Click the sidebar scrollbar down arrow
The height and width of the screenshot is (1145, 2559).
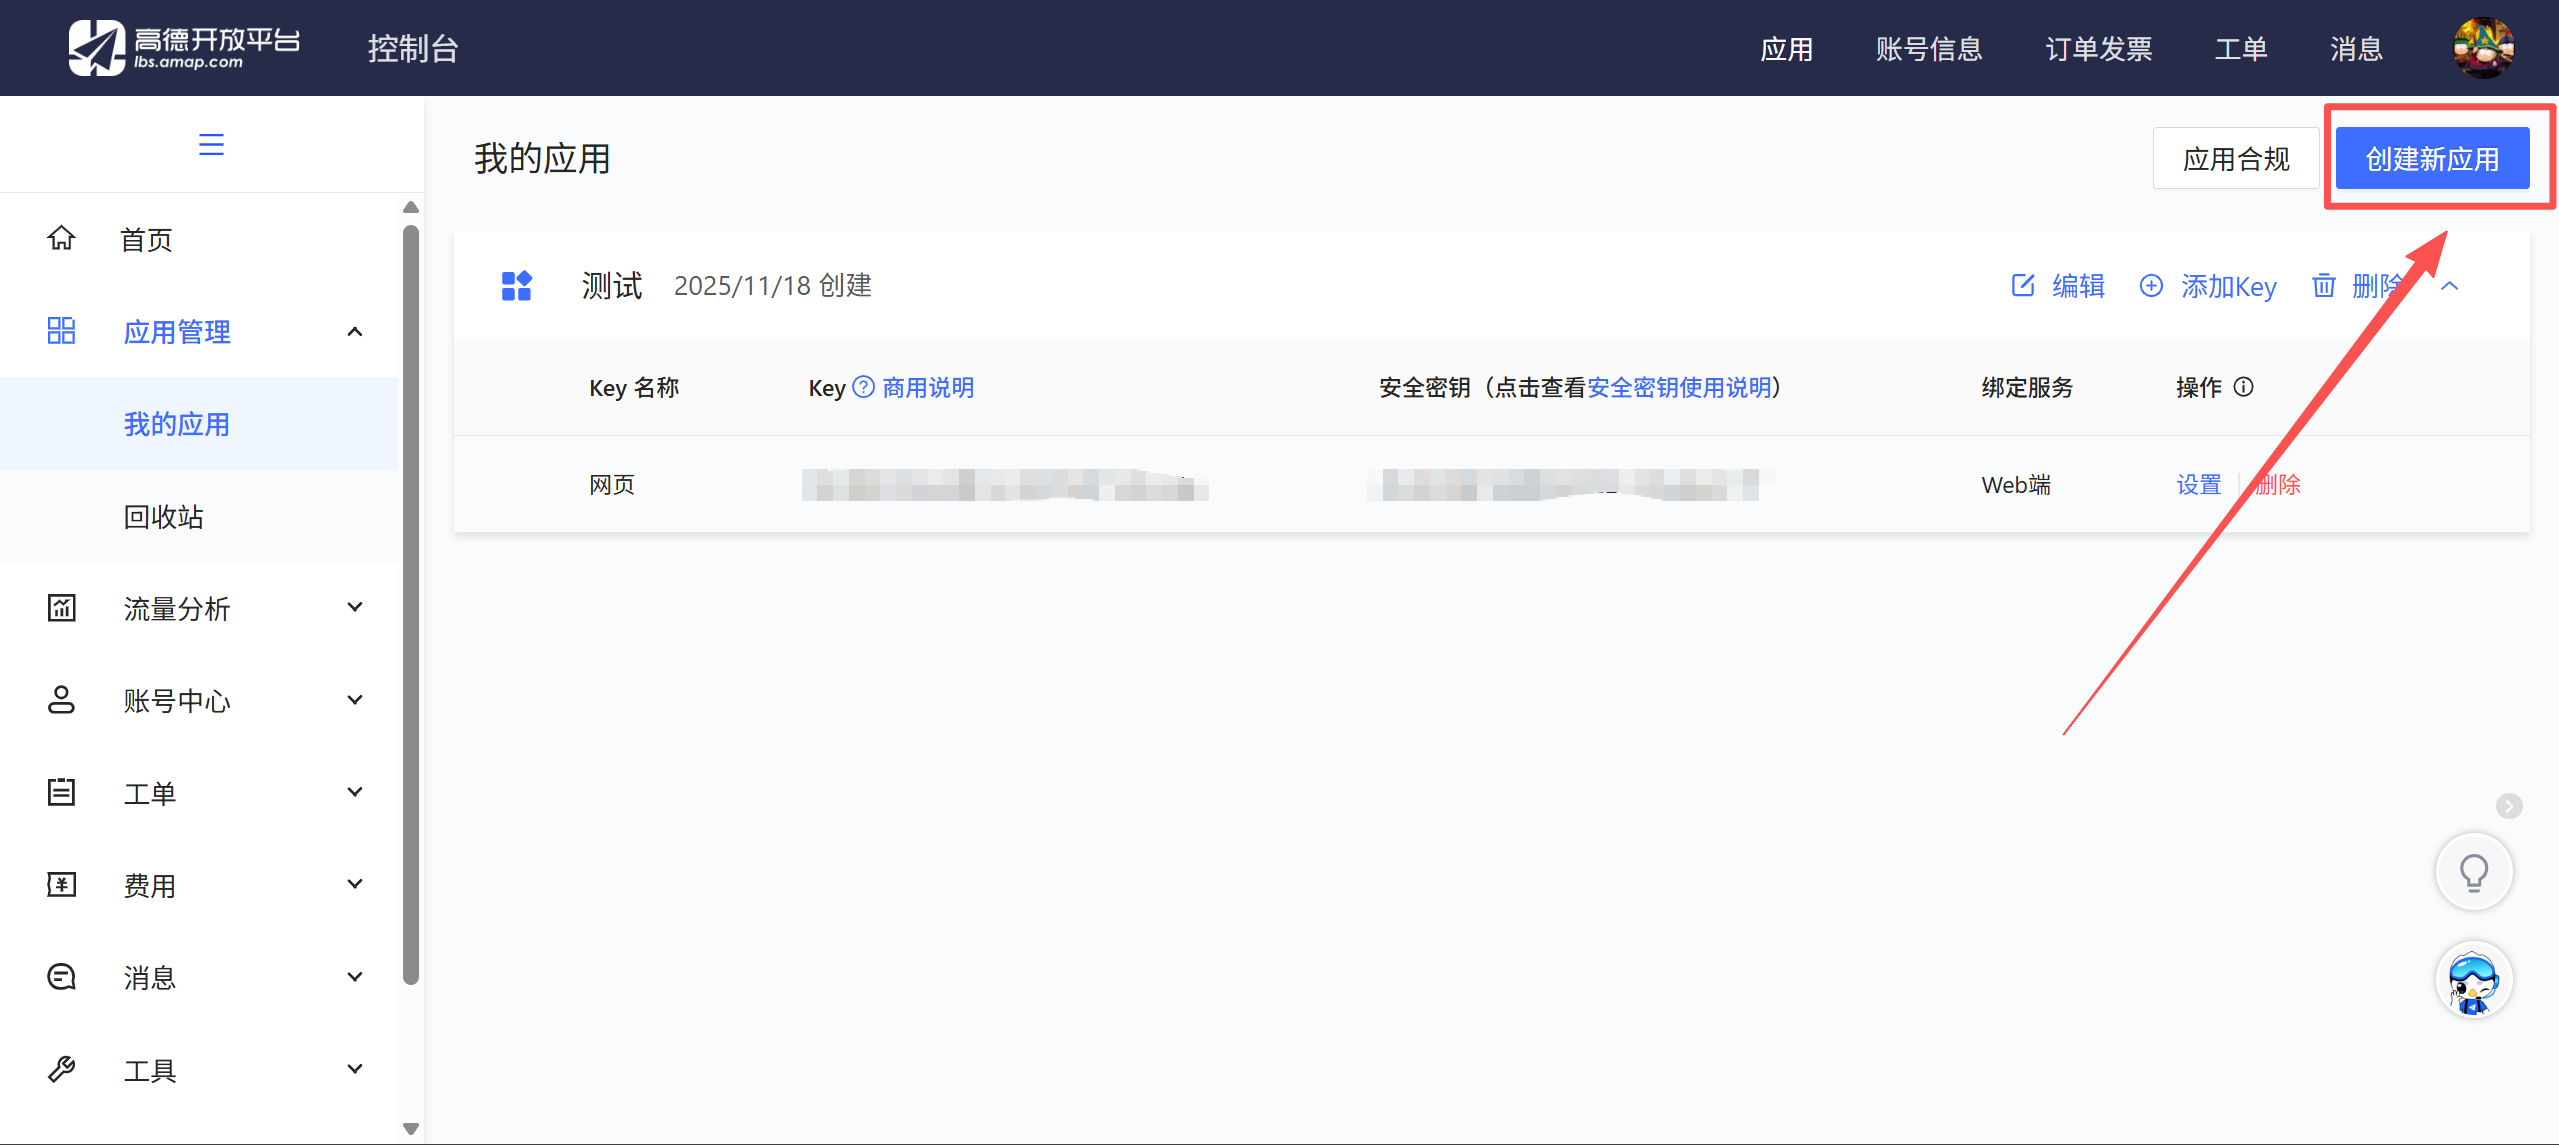pos(410,1129)
